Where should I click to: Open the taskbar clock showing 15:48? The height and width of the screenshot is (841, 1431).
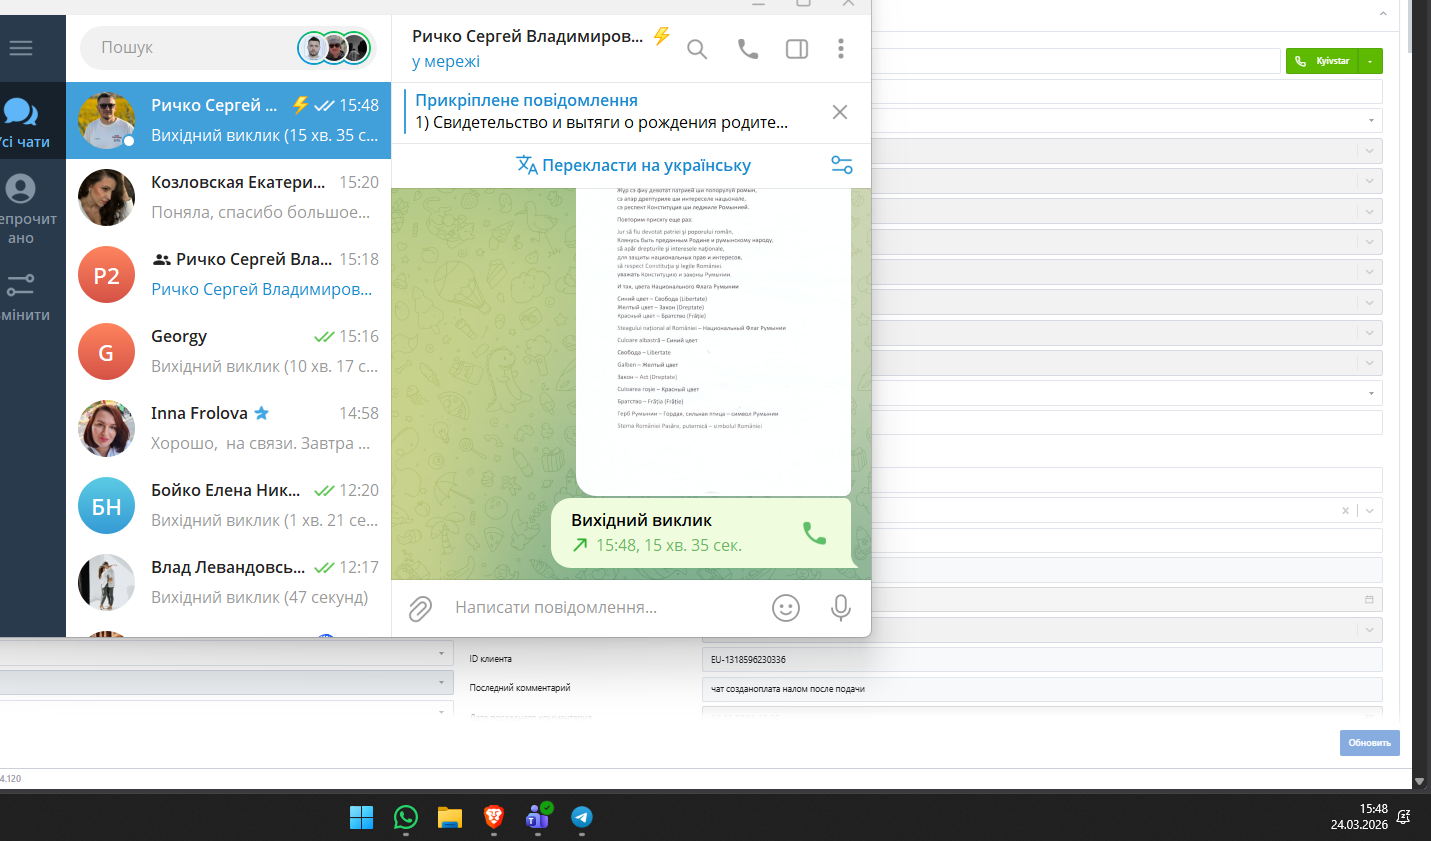click(1359, 817)
